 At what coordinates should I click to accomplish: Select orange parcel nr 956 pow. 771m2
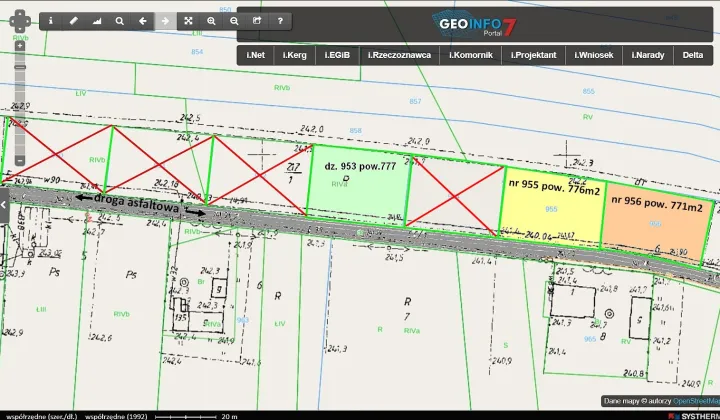click(x=658, y=223)
